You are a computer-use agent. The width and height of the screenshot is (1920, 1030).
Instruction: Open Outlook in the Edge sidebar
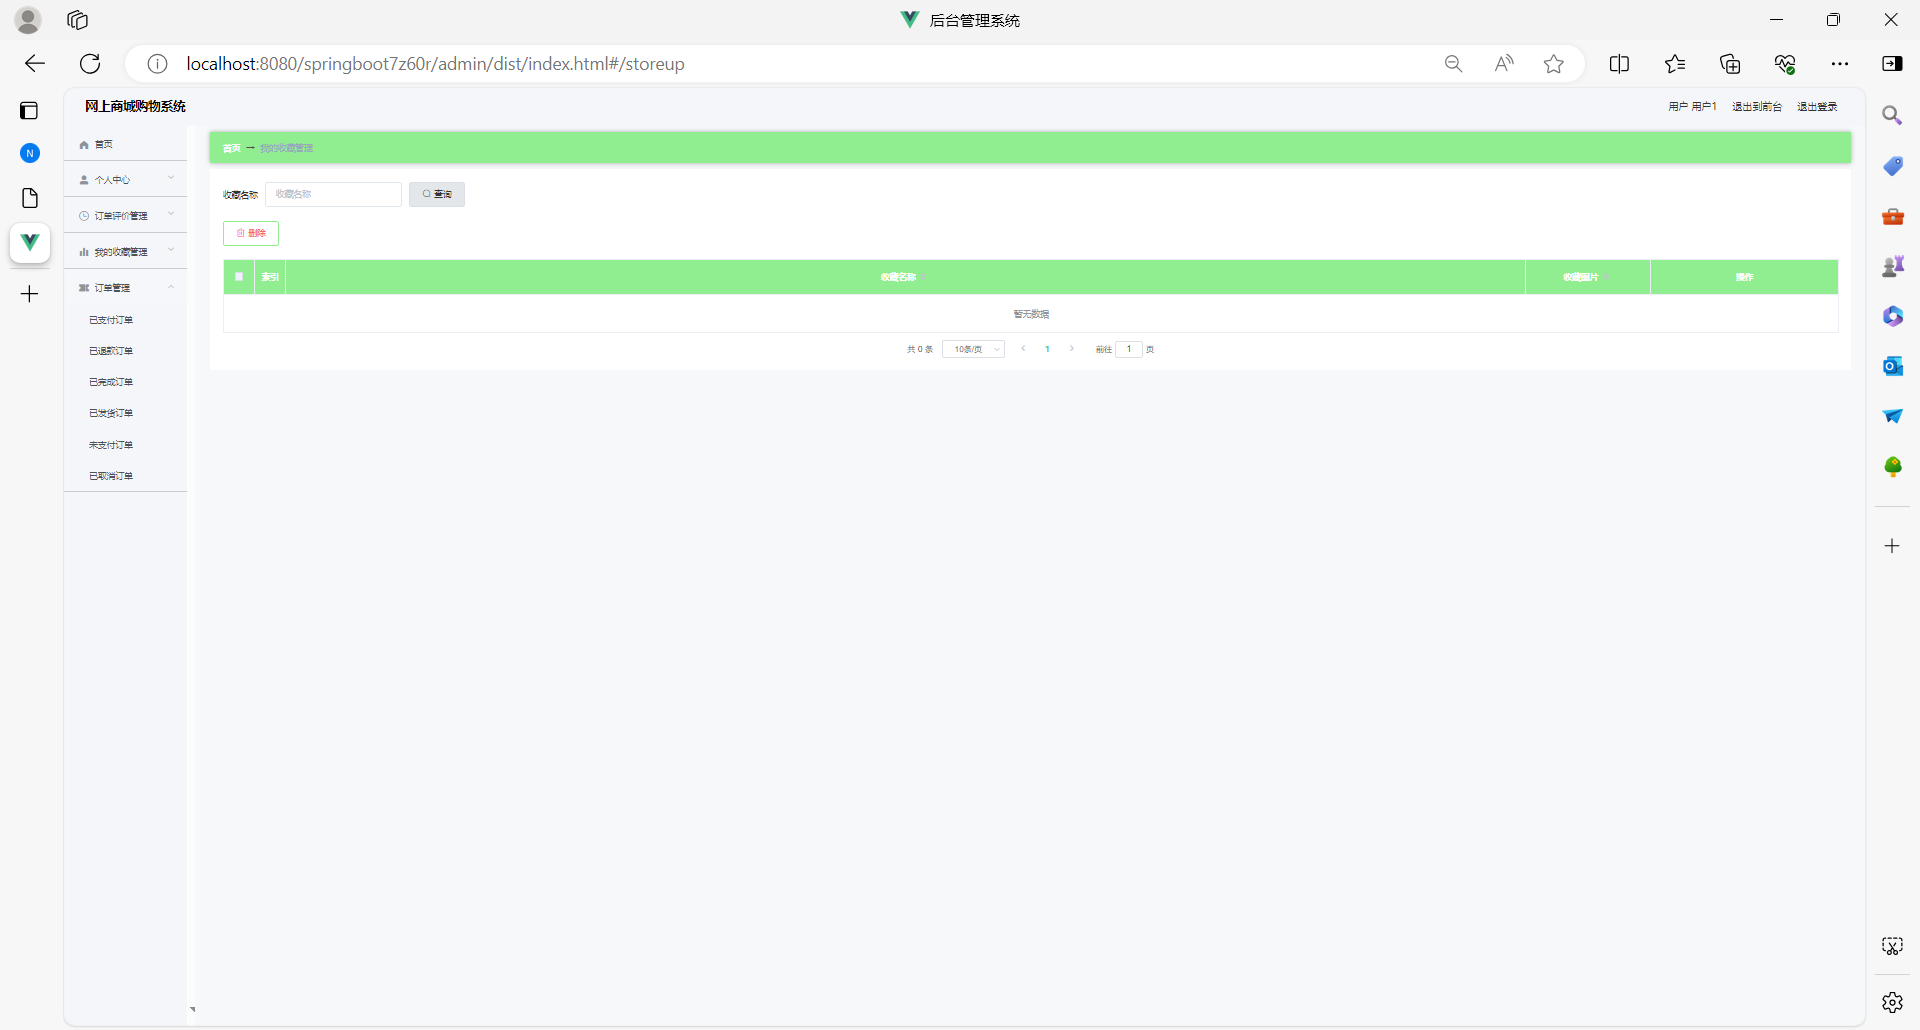(1893, 366)
